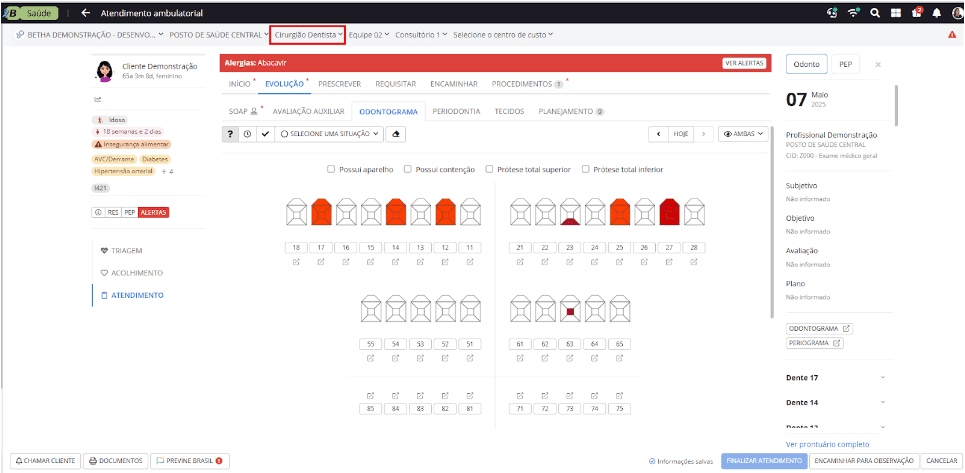
Task: Tick the Prótese total superior checkbox
Action: [x=489, y=169]
